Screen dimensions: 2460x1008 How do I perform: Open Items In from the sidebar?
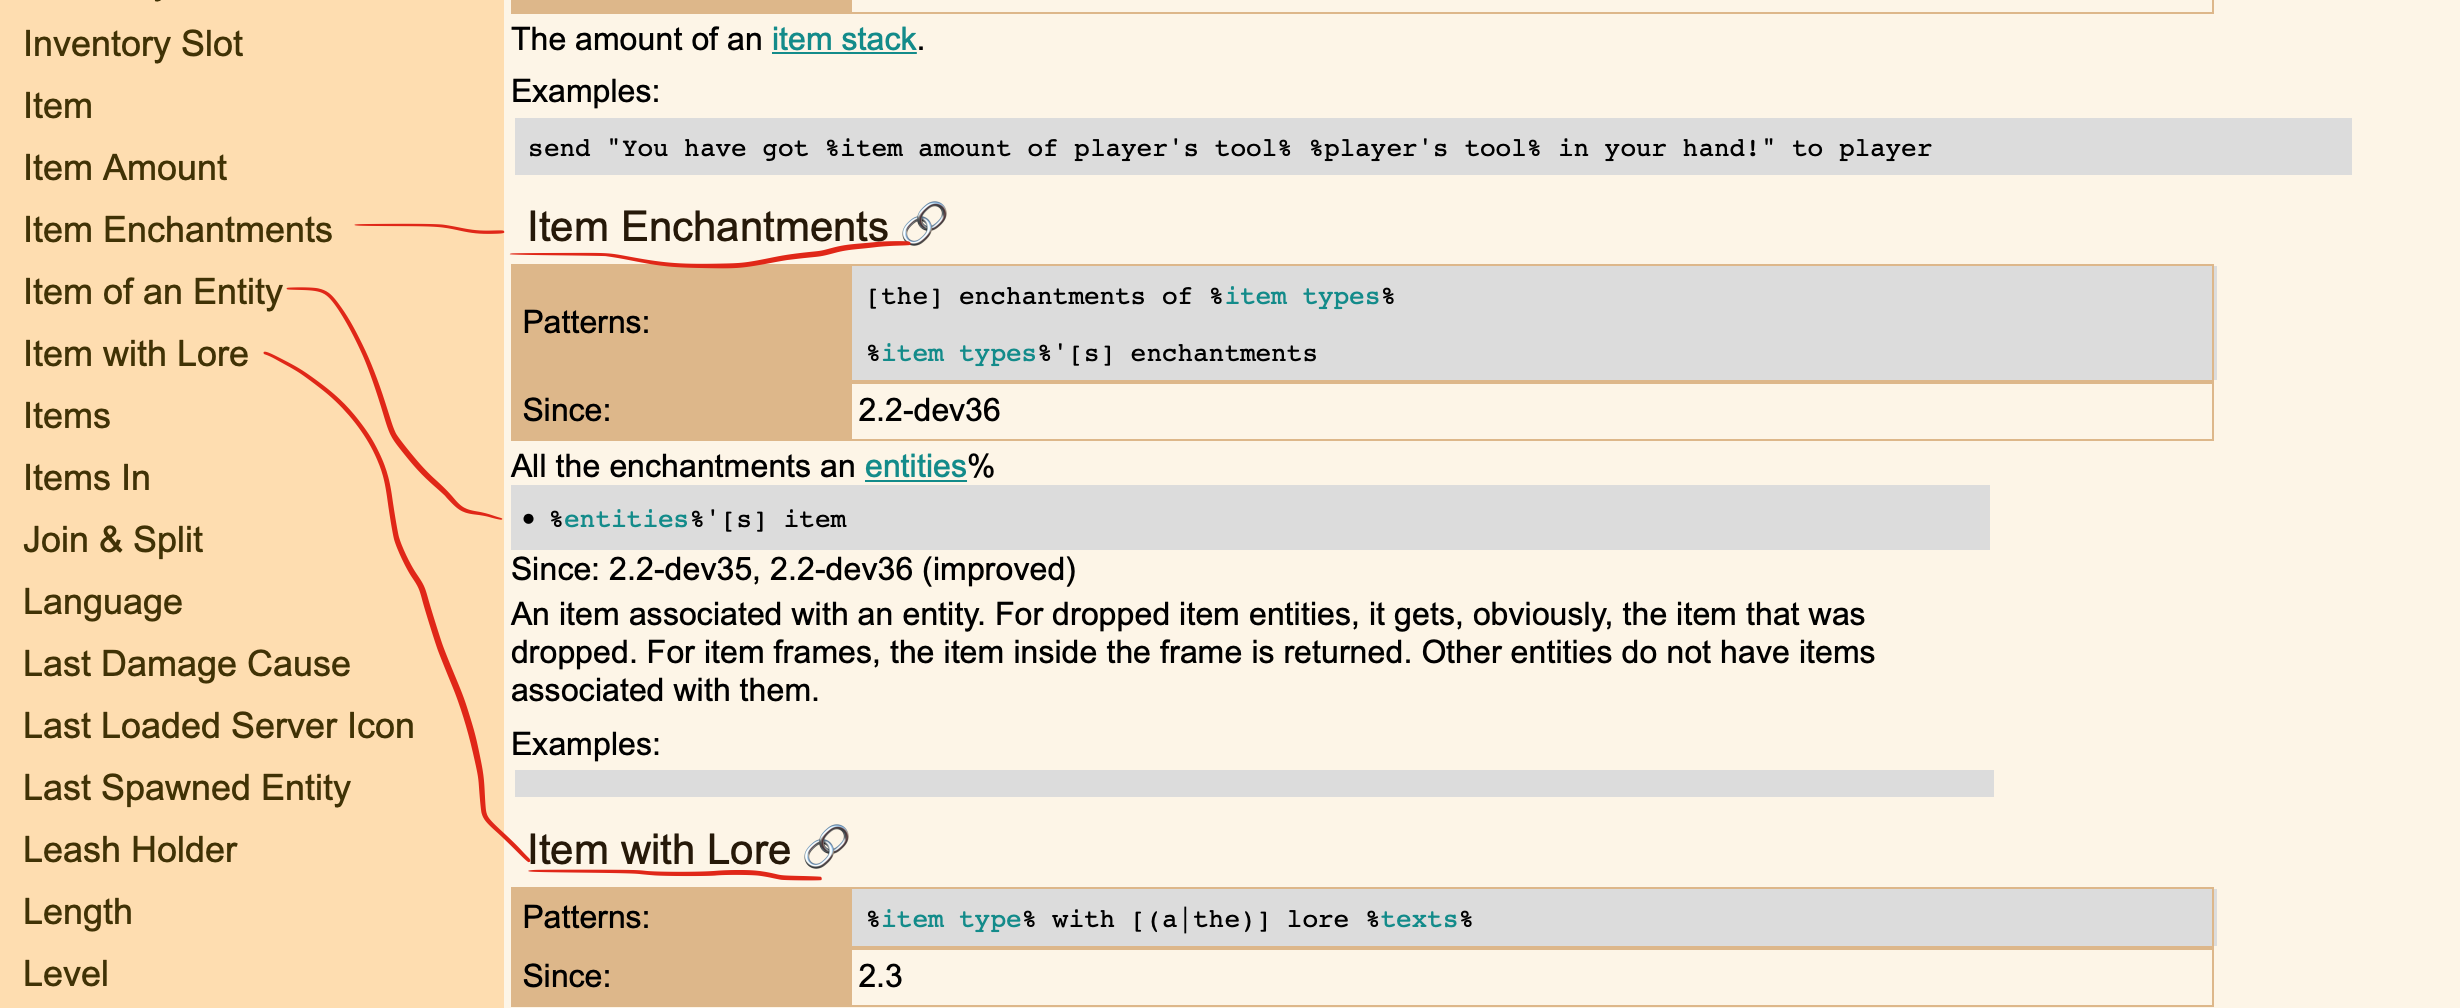(87, 478)
